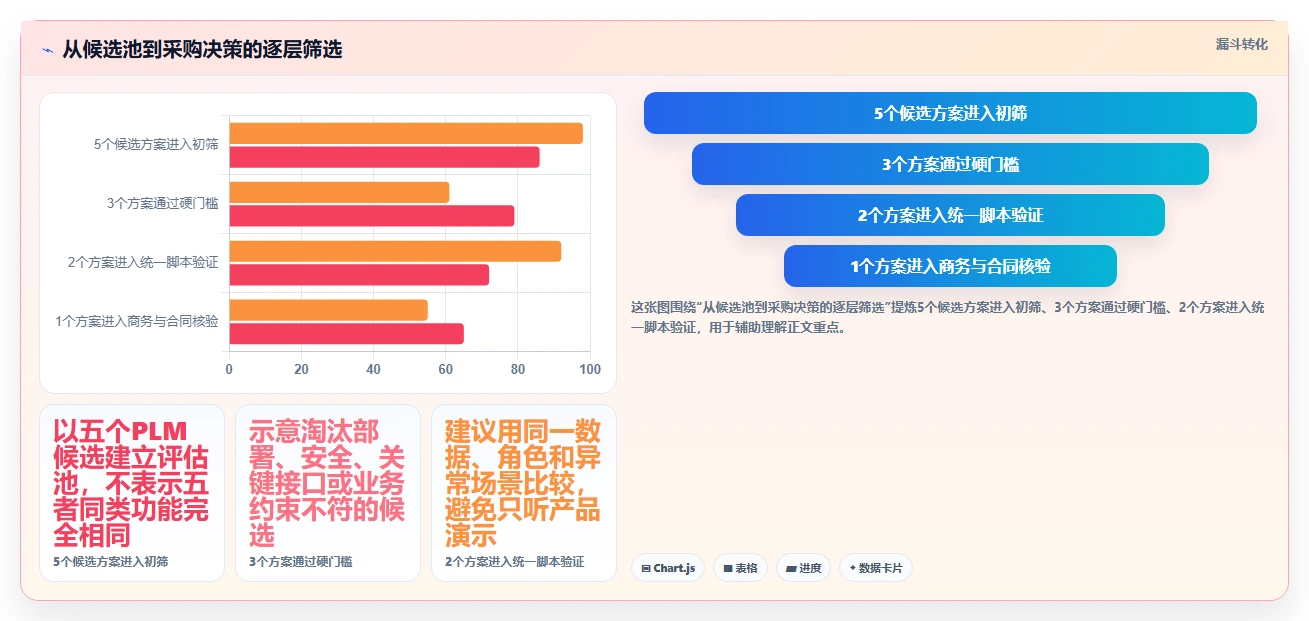Select the 数据卡片 tag chip
This screenshot has height=621, width=1309.
(x=876, y=568)
